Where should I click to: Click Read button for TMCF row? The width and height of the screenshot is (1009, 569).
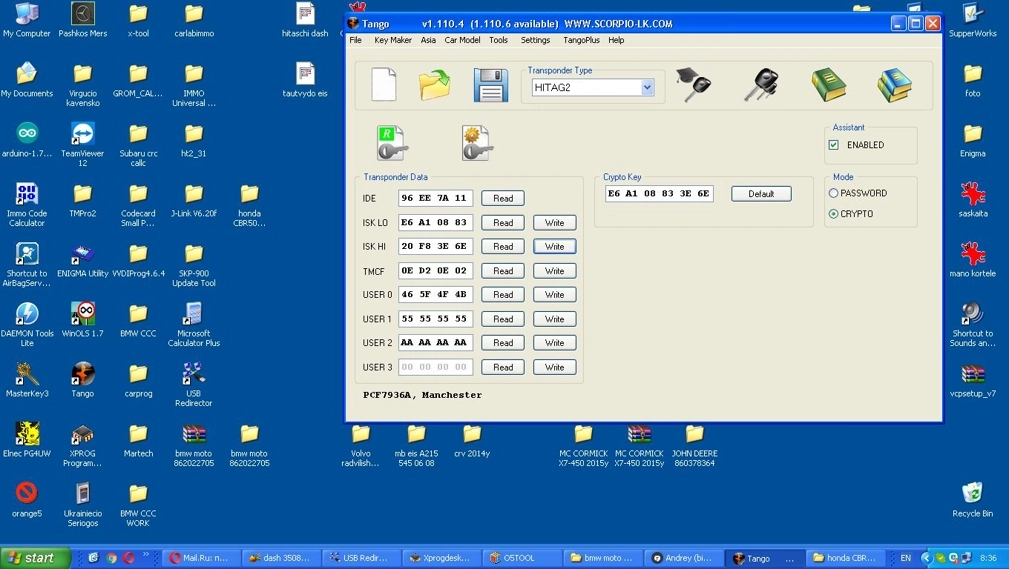coord(503,271)
